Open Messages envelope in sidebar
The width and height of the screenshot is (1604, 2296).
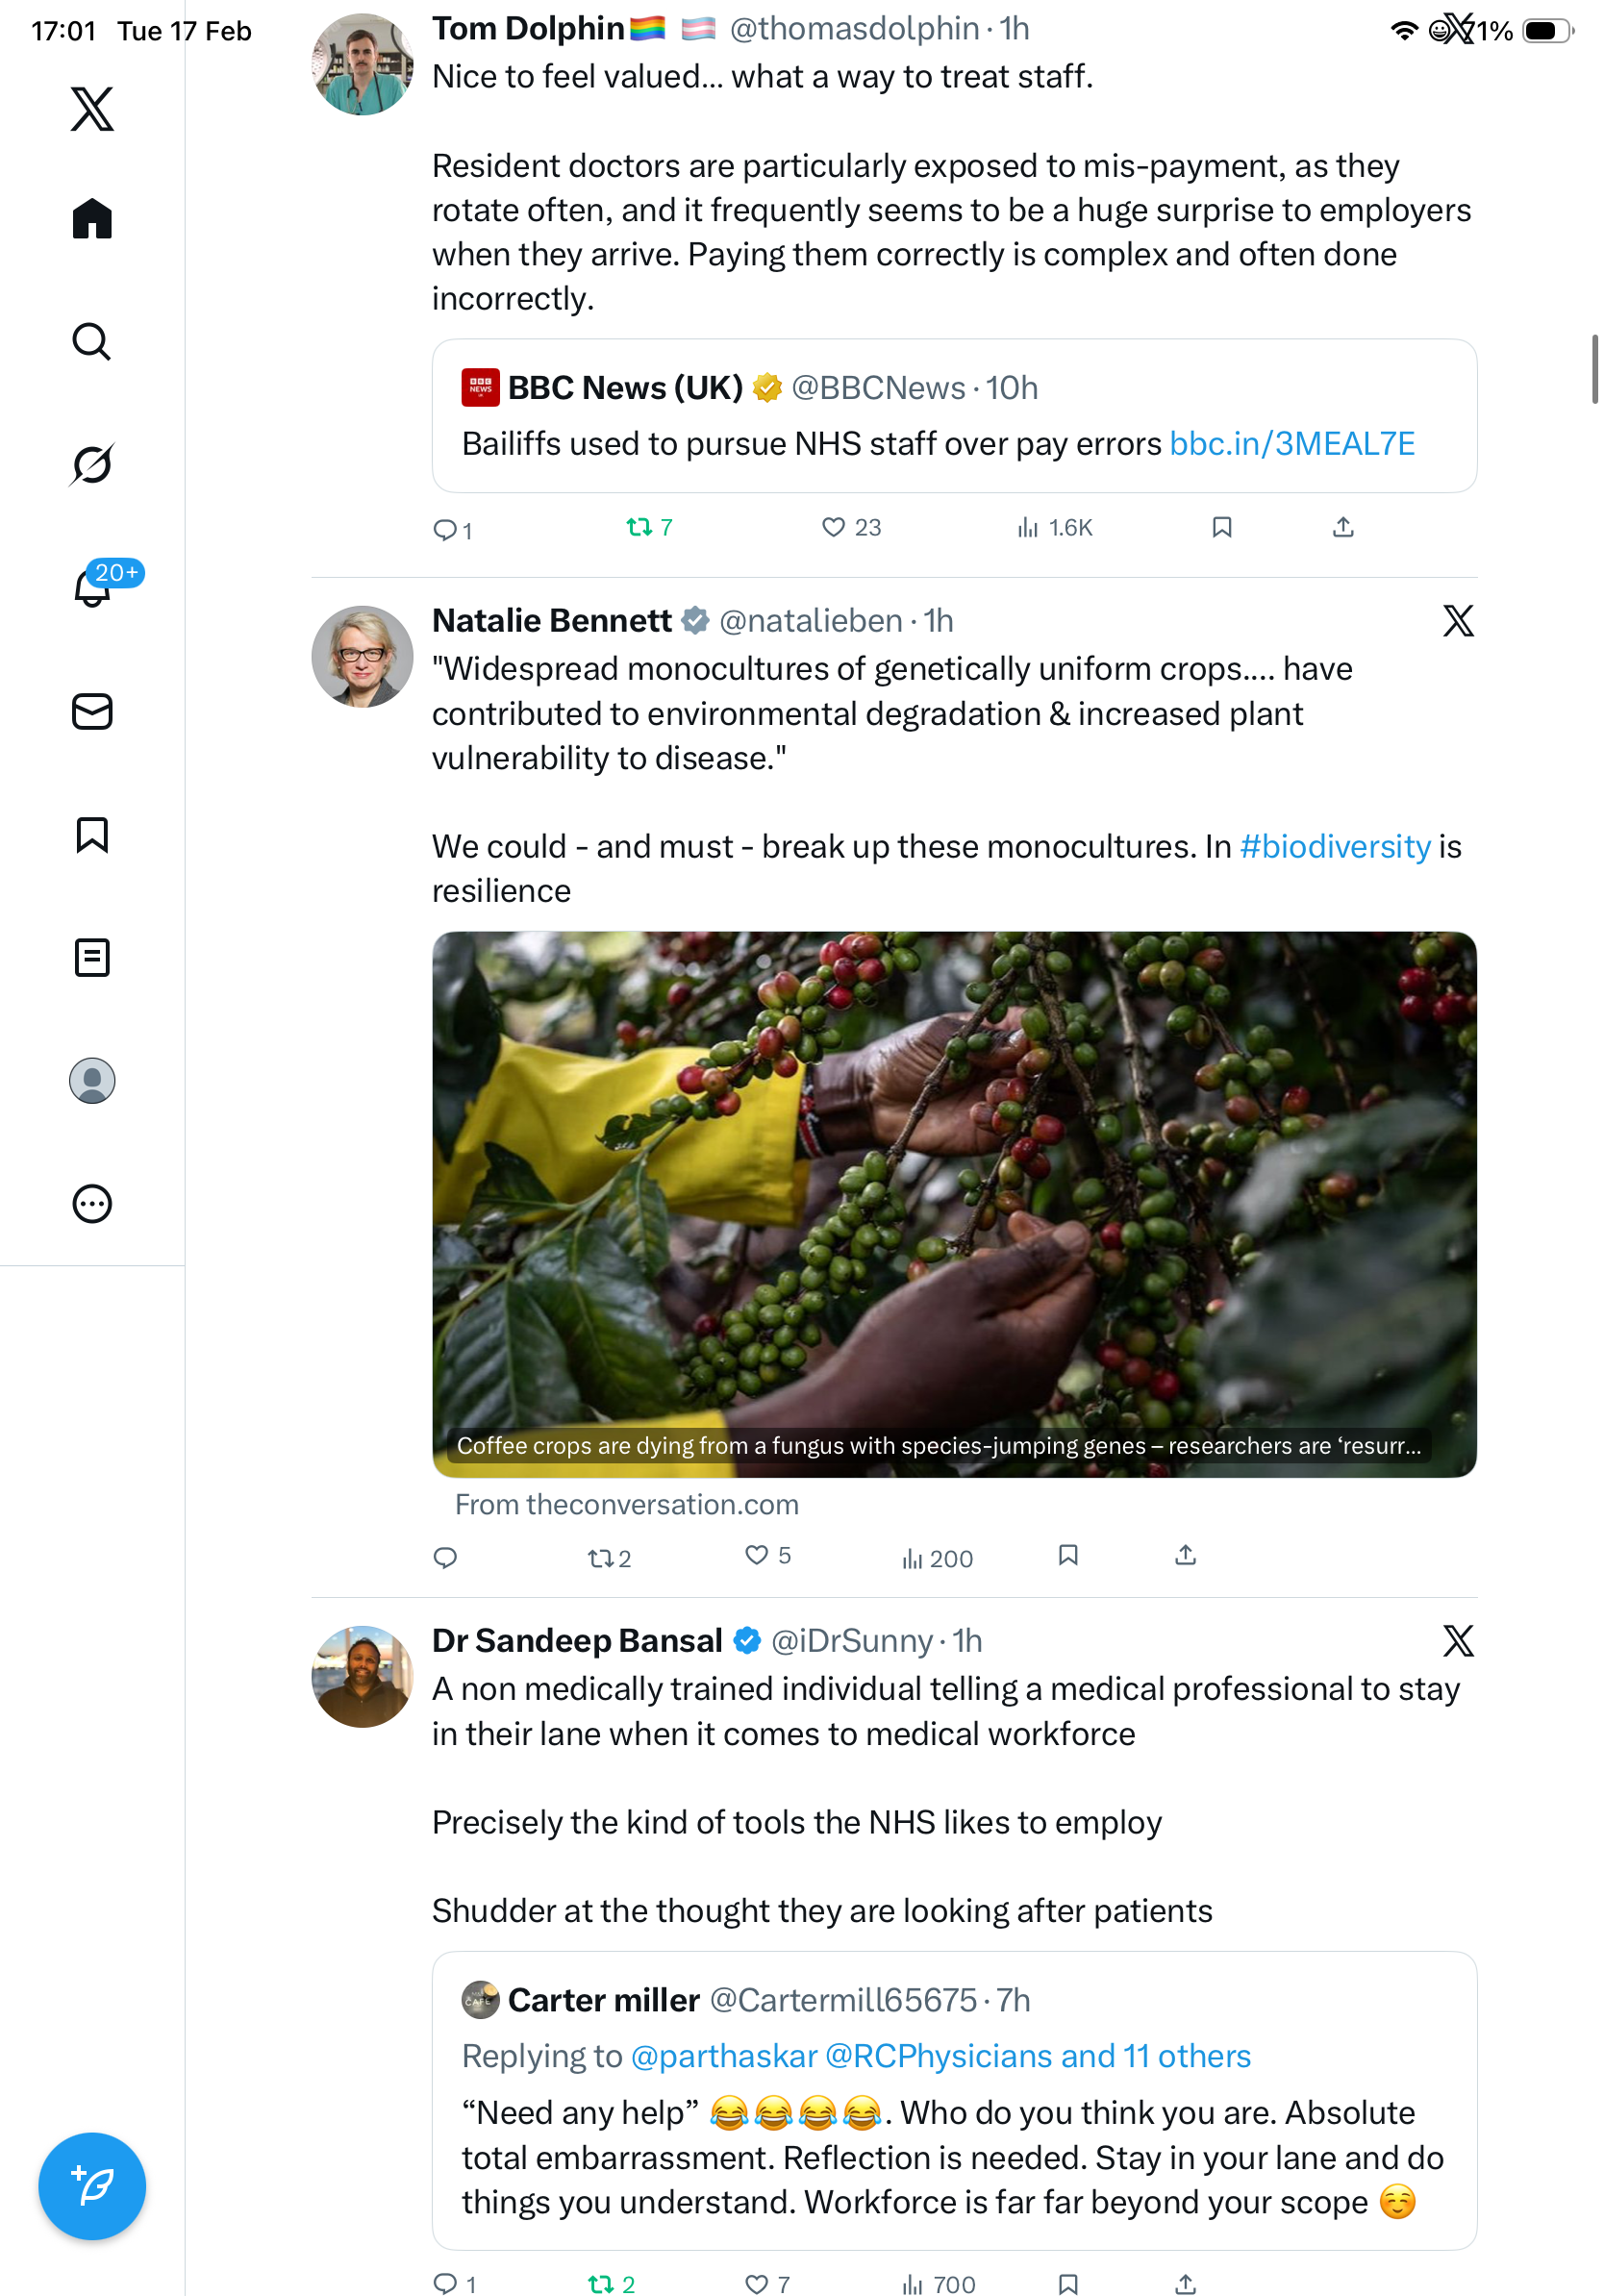(92, 711)
